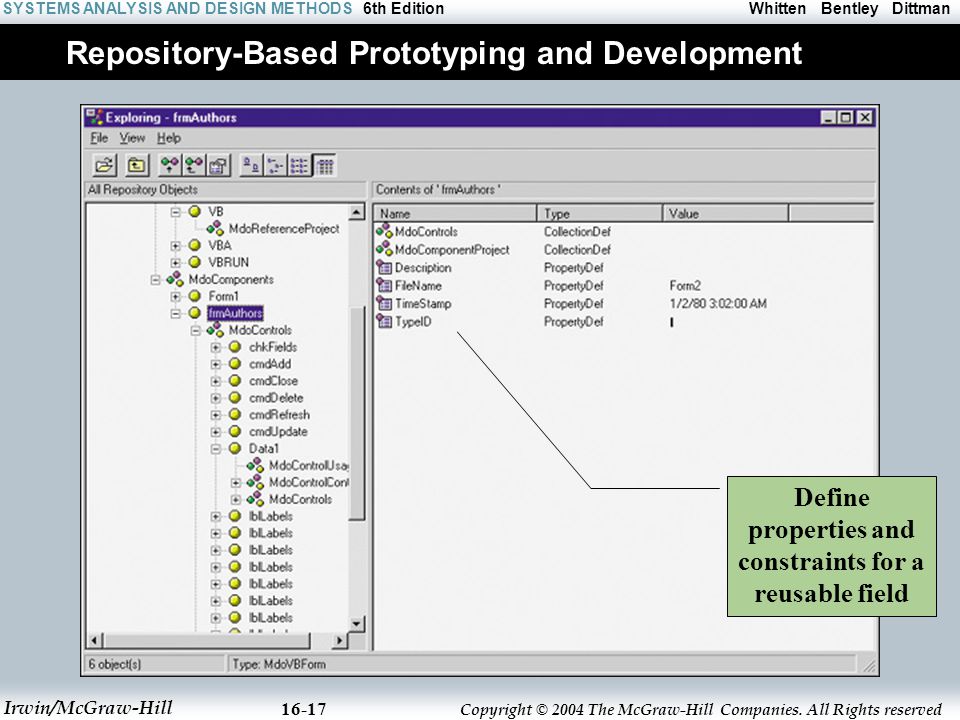Viewport: 960px width, 720px height.
Task: Click the open folder toolbar icon
Action: pos(105,165)
